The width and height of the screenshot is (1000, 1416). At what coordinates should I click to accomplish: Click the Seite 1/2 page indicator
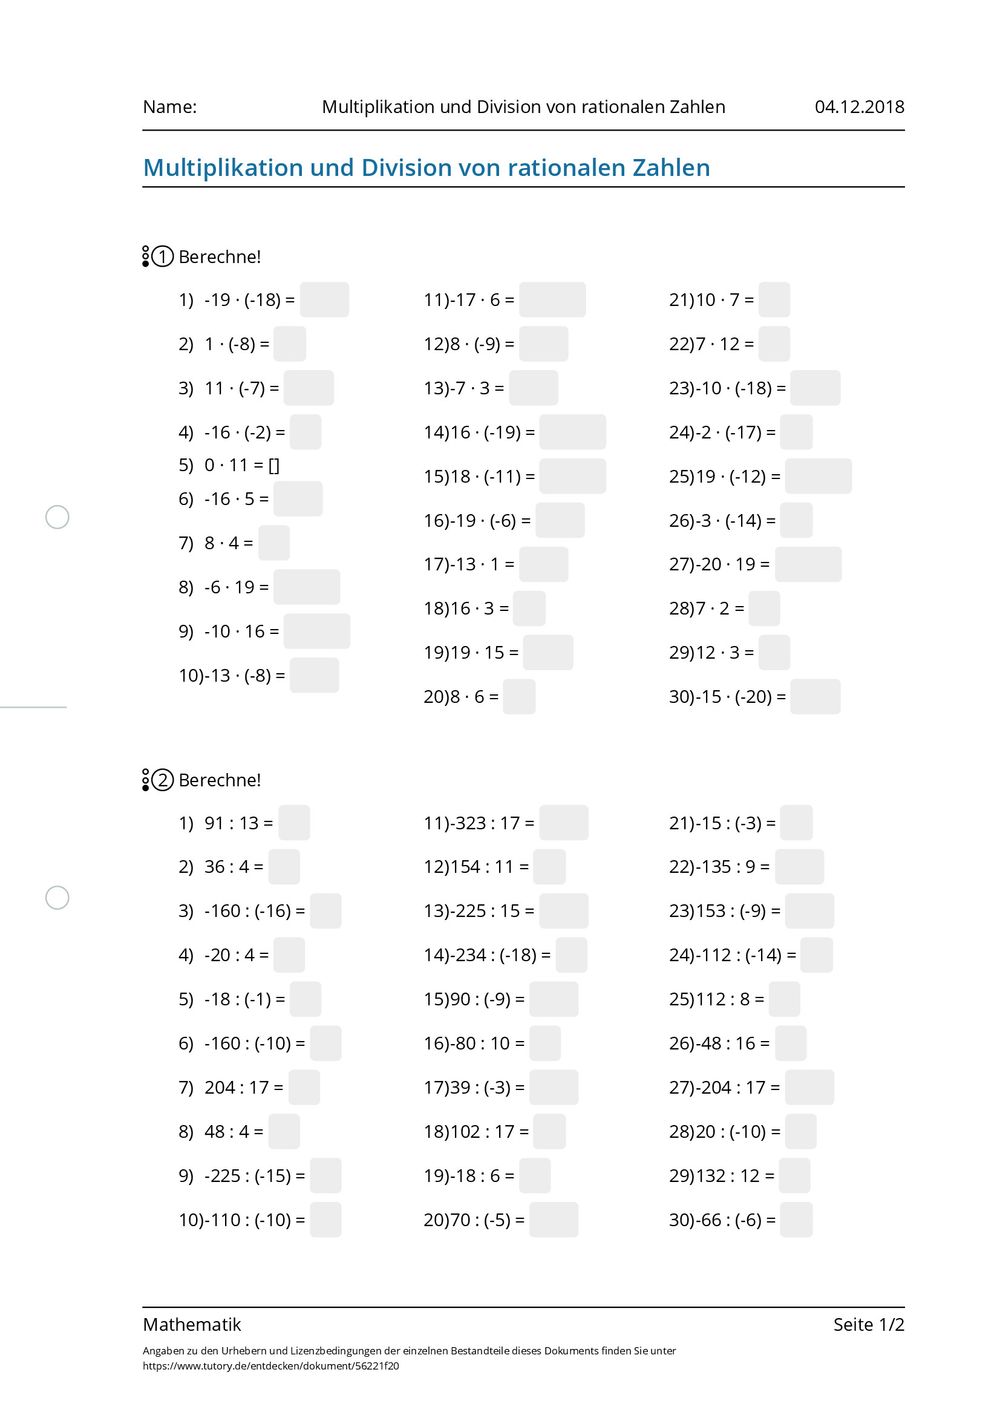869,1325
